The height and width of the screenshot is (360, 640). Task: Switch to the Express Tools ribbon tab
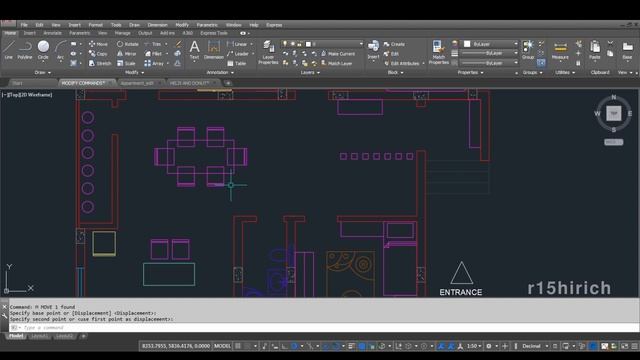(214, 33)
